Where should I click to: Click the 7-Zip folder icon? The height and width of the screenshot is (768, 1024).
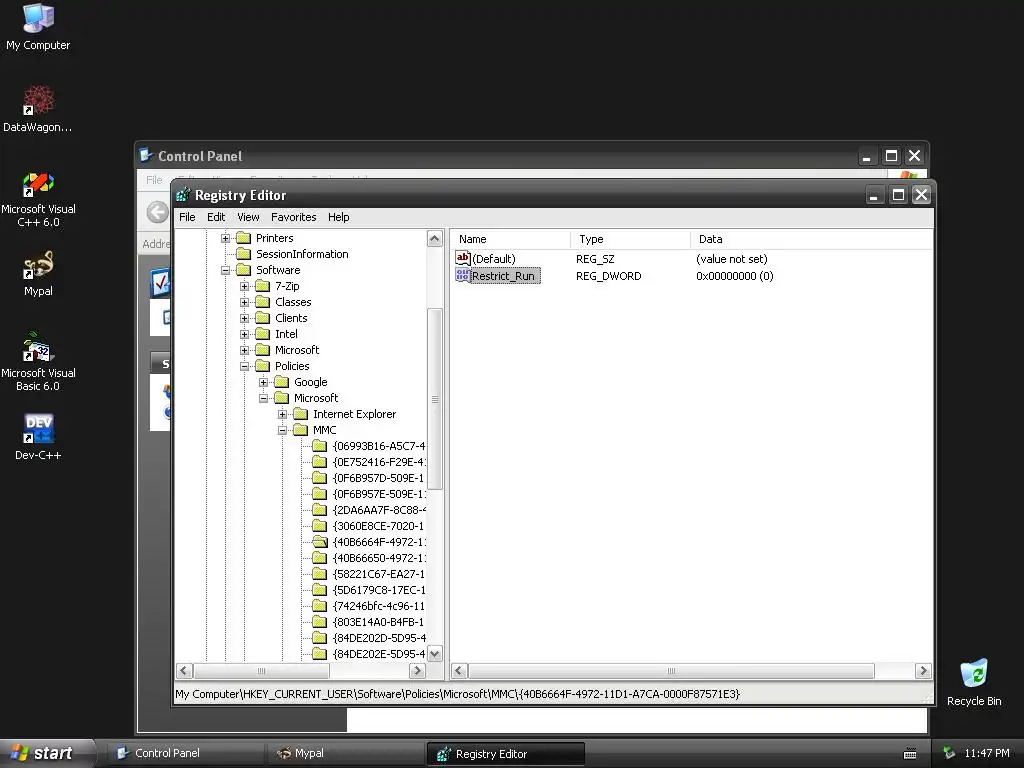coord(263,286)
